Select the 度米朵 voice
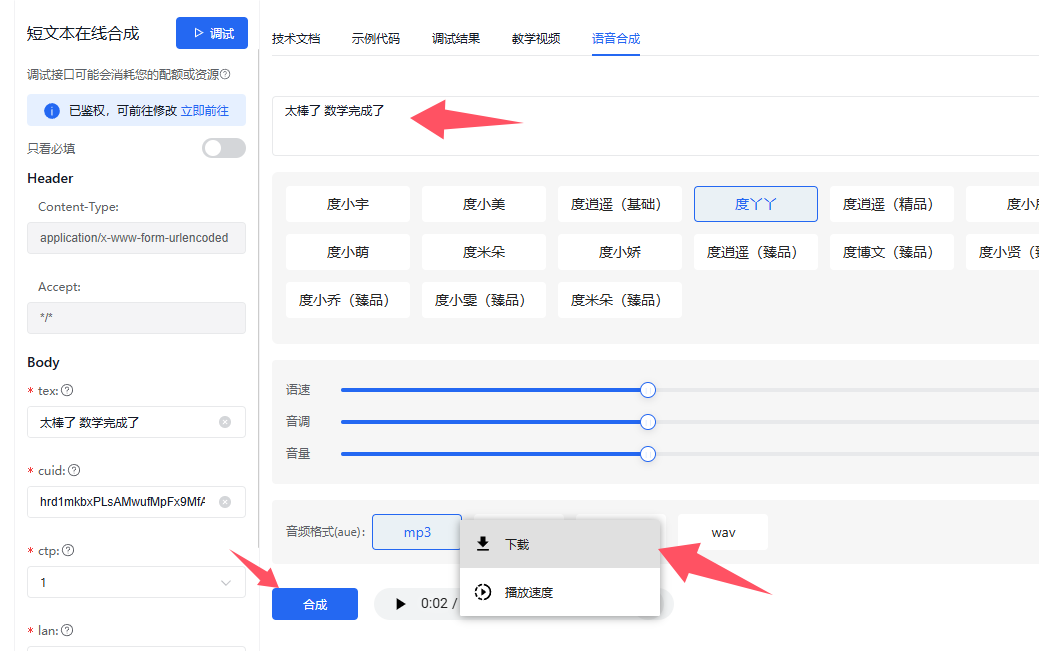Image resolution: width=1039 pixels, height=651 pixels. click(x=484, y=252)
